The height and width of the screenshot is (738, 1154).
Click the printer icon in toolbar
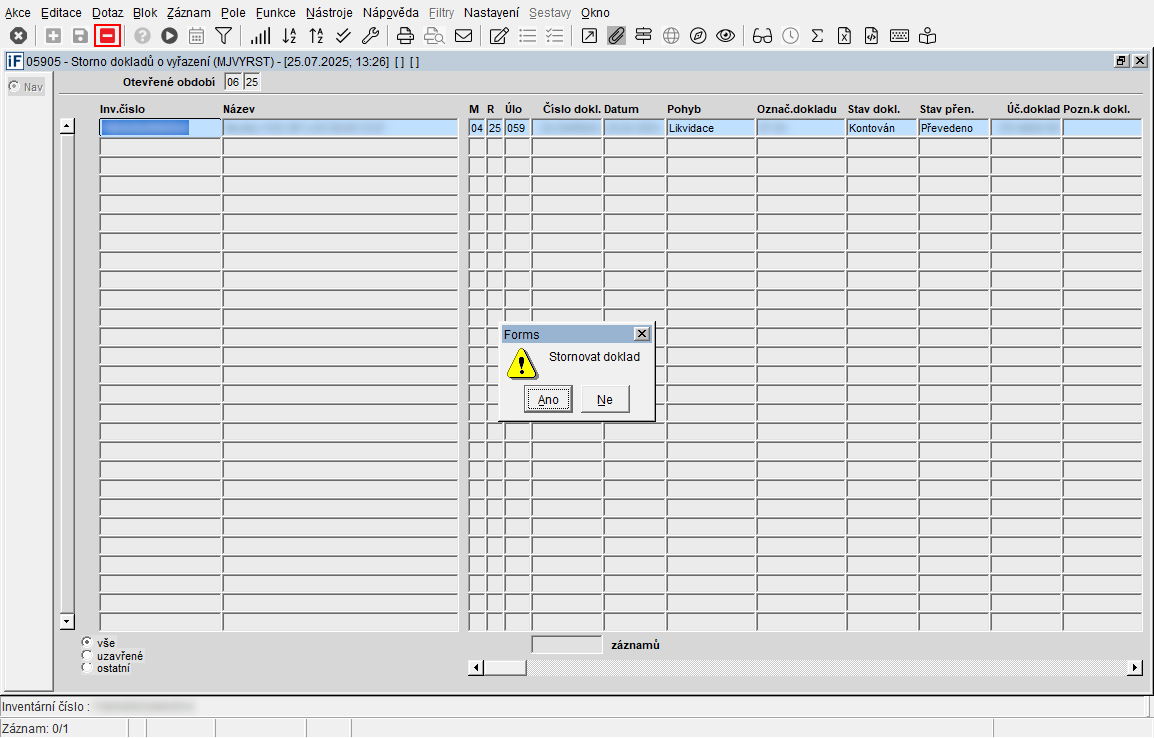pos(405,36)
